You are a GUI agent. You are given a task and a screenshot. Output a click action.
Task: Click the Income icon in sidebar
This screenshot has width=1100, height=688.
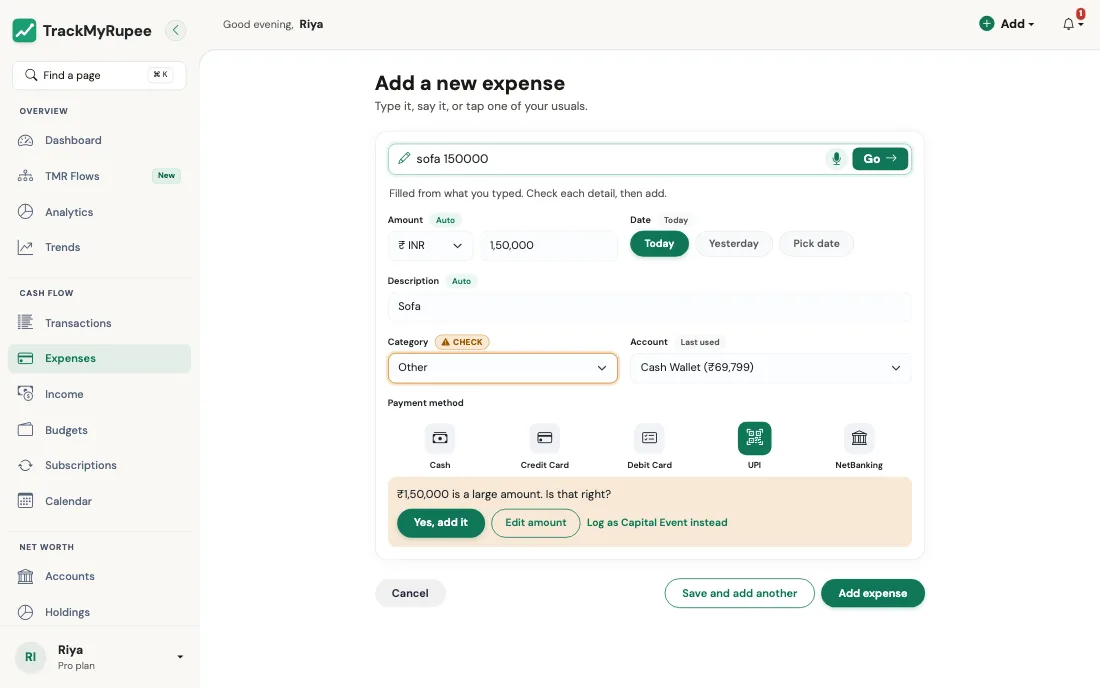[x=25, y=394]
